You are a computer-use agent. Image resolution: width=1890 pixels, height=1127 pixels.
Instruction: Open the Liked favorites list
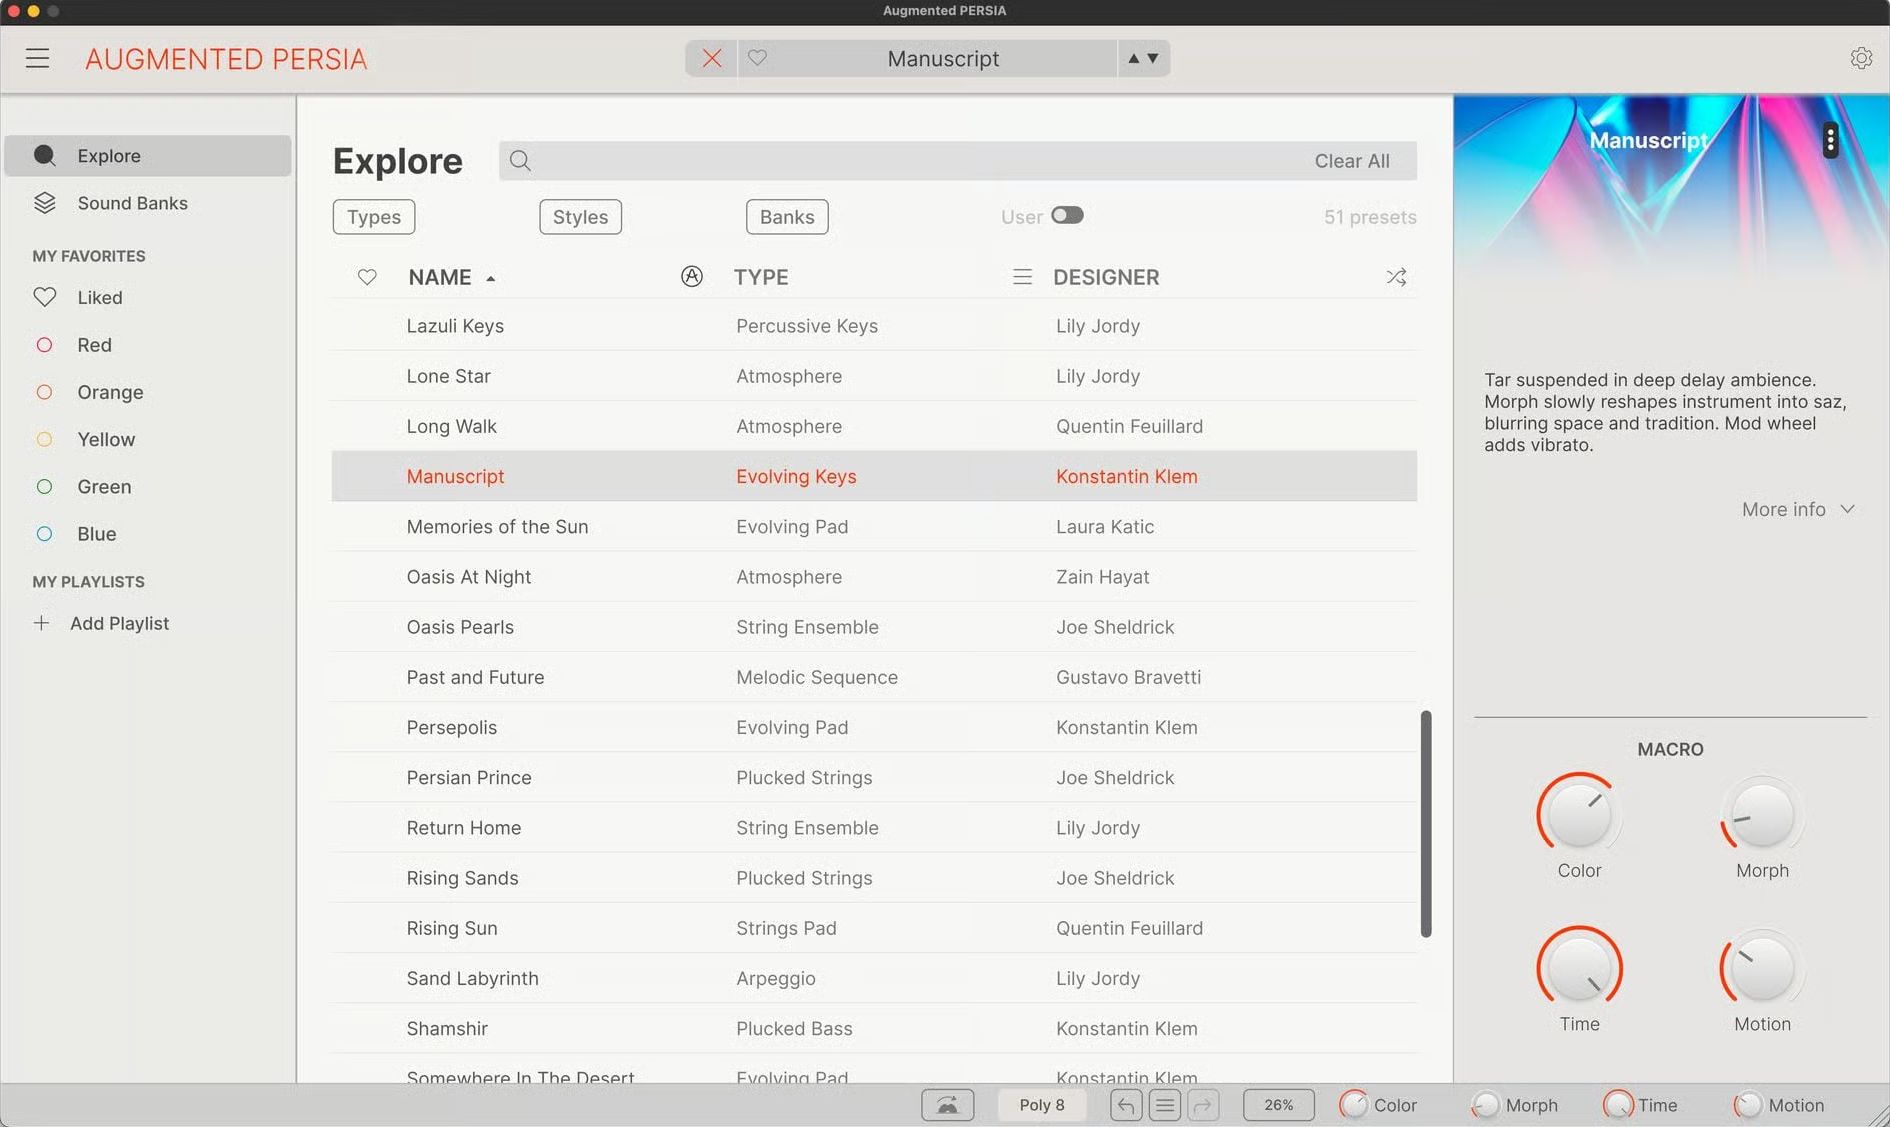pyautogui.click(x=99, y=298)
